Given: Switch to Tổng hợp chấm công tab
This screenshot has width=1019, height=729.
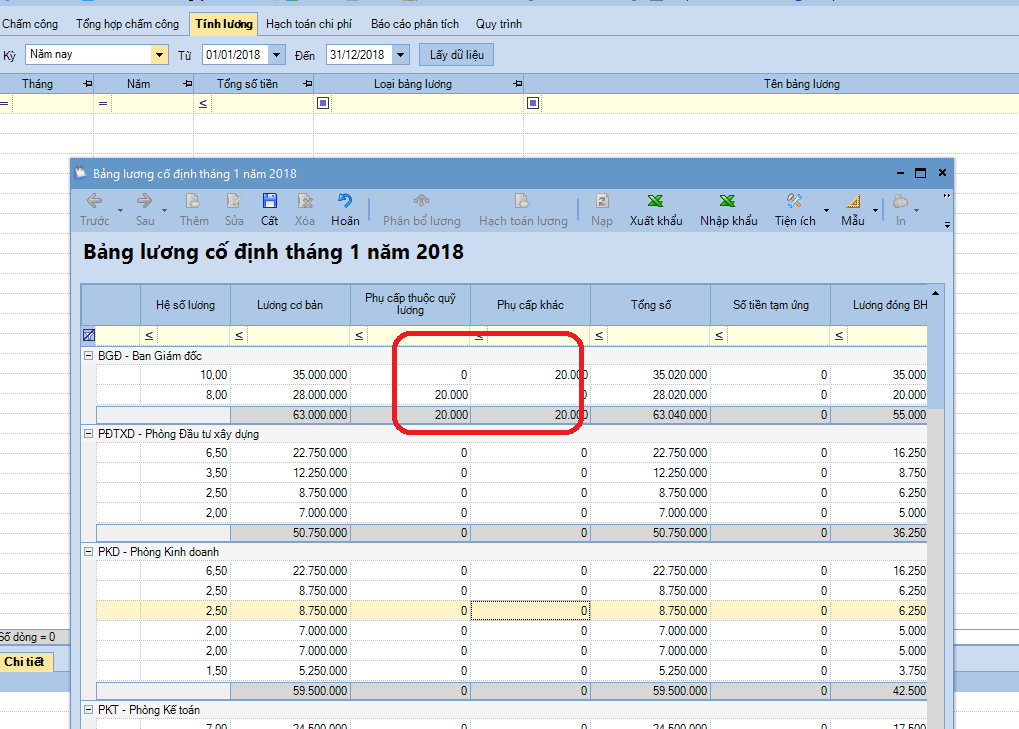Looking at the screenshot, I should (127, 24).
